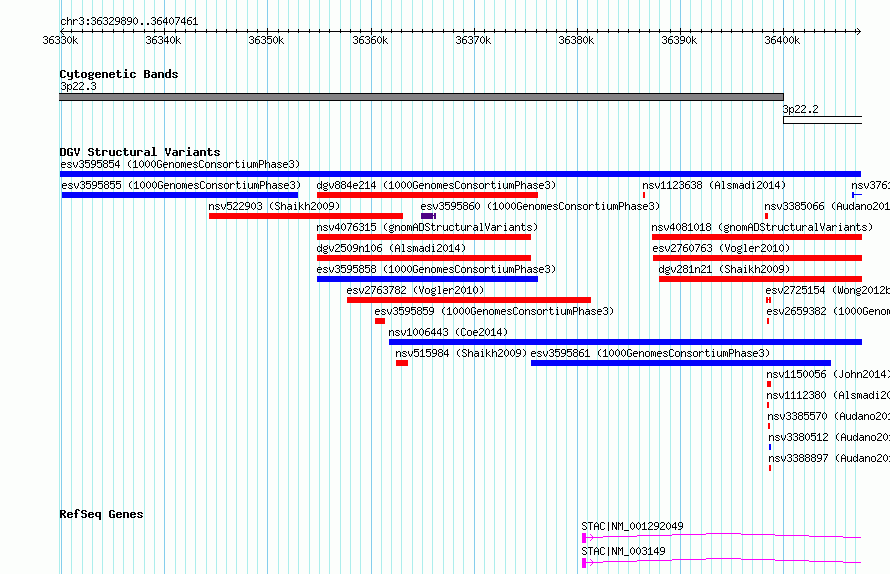Click the esv3595854 variant label
Viewport: 890px width, 574px height.
[180, 165]
